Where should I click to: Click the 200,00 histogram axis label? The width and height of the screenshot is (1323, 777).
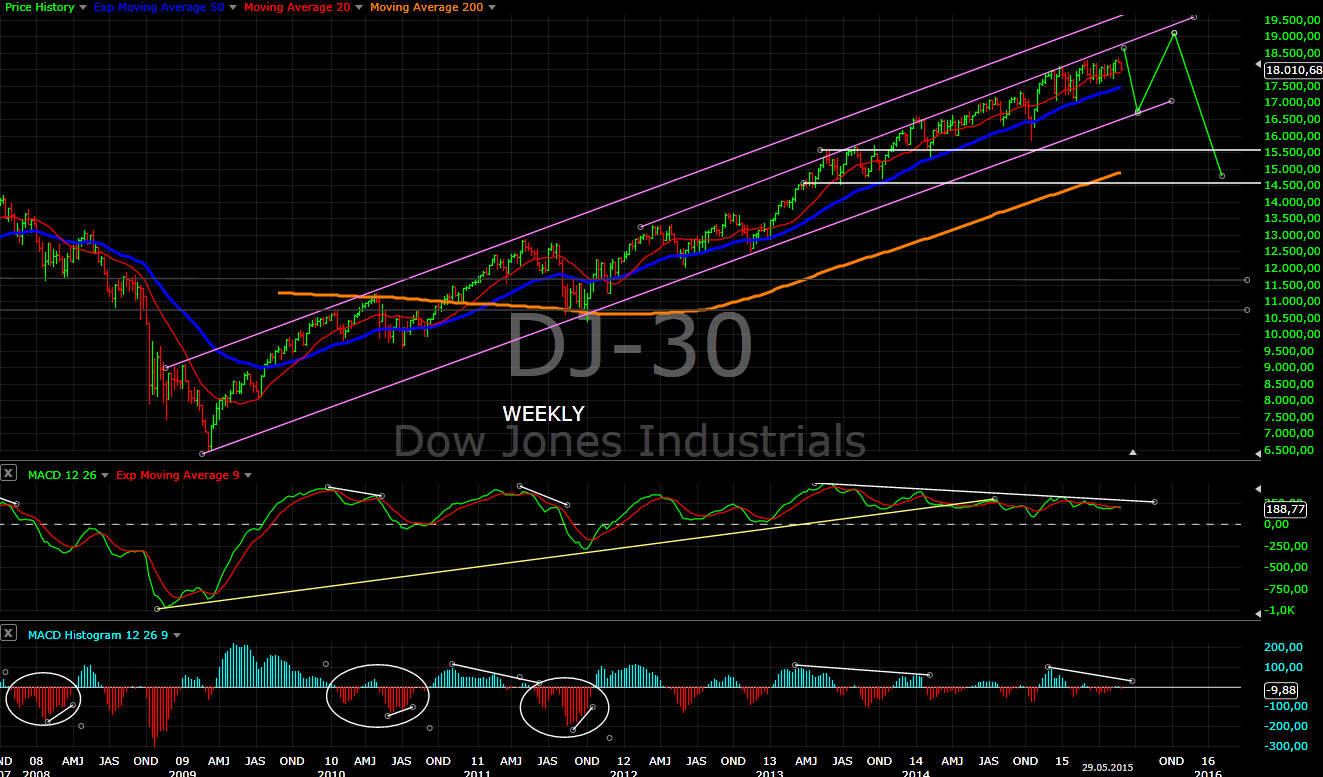(x=1283, y=647)
